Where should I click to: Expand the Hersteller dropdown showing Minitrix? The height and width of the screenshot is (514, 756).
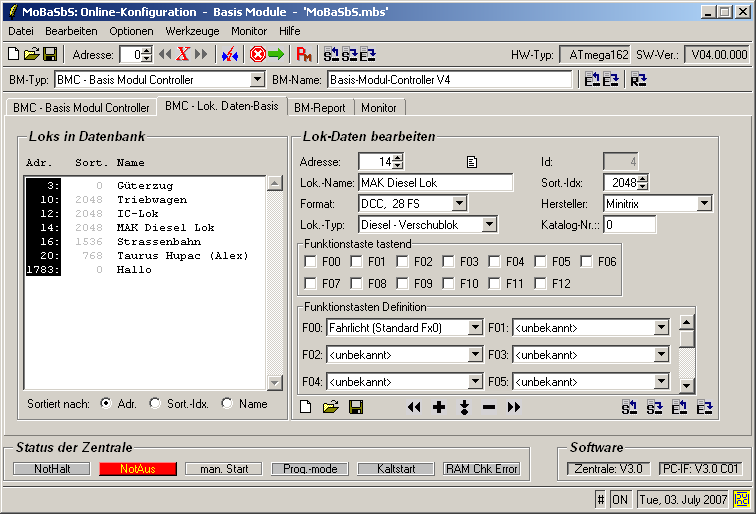tap(704, 204)
